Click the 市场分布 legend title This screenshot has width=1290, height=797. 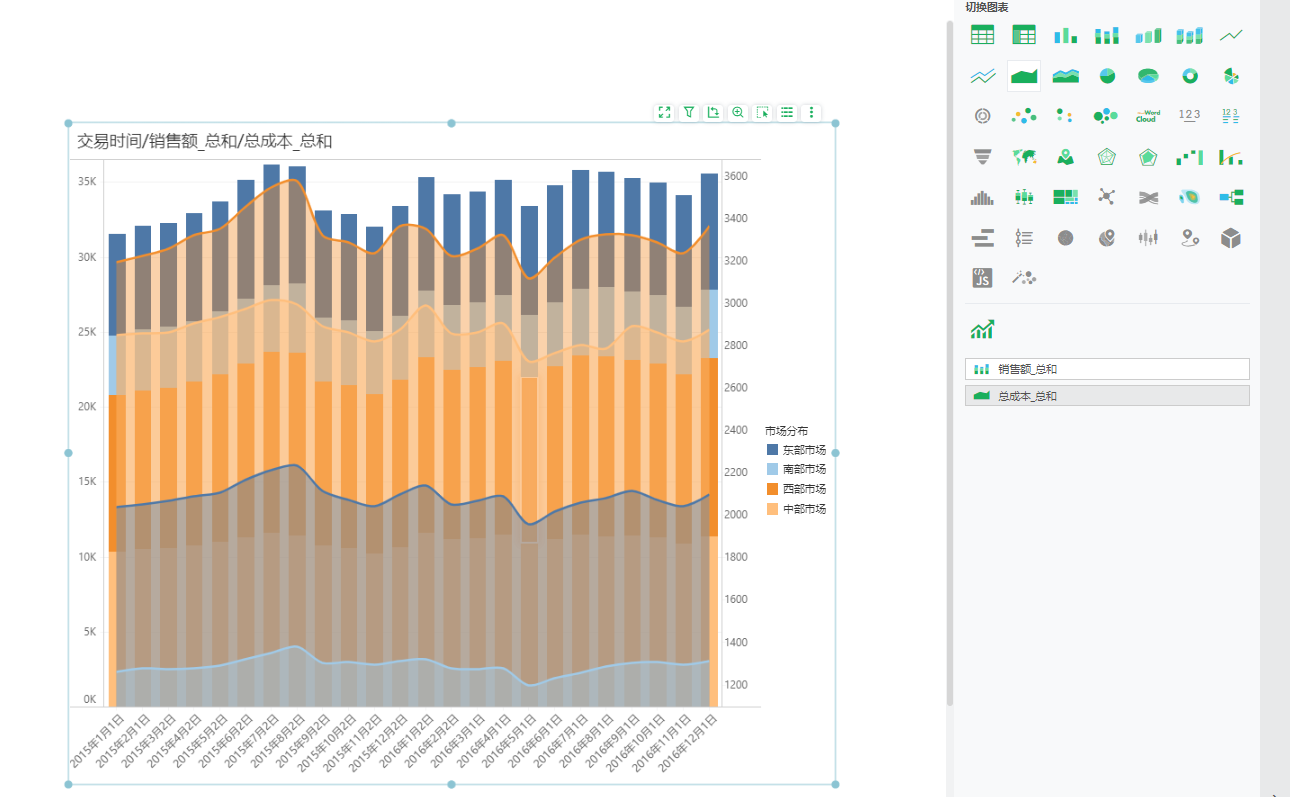[x=787, y=430]
